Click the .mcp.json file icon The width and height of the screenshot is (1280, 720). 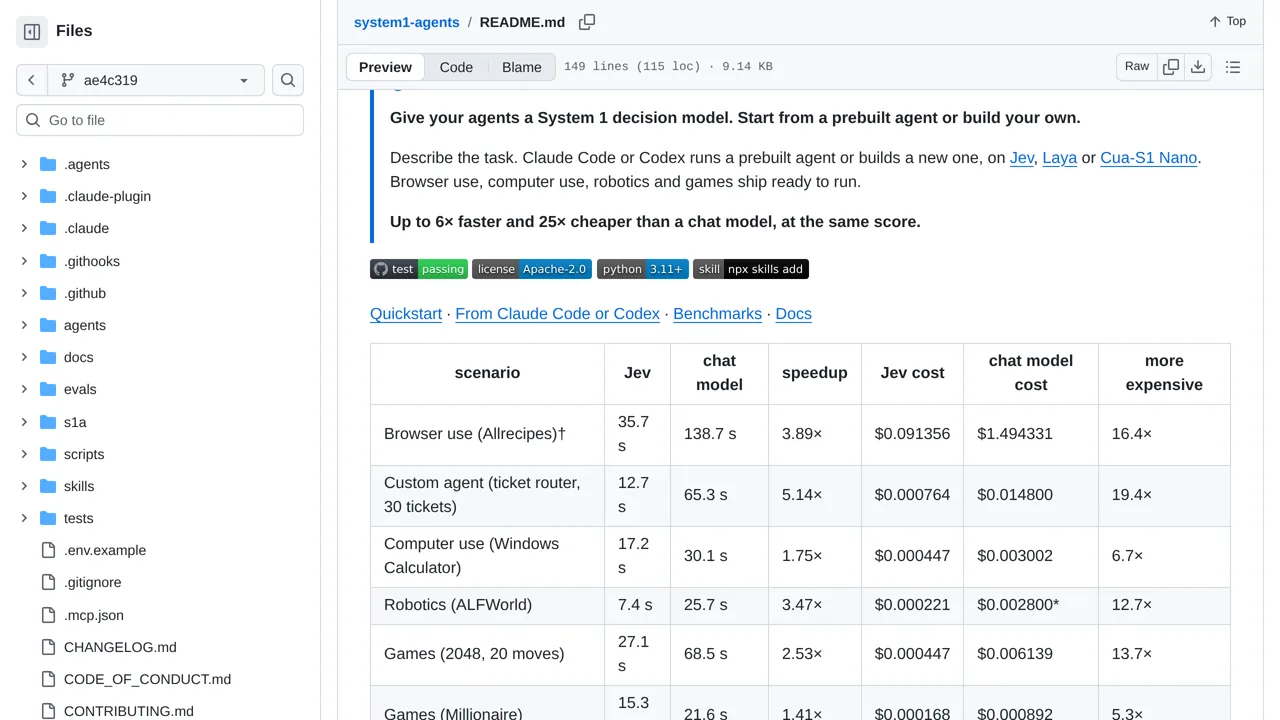[48, 615]
